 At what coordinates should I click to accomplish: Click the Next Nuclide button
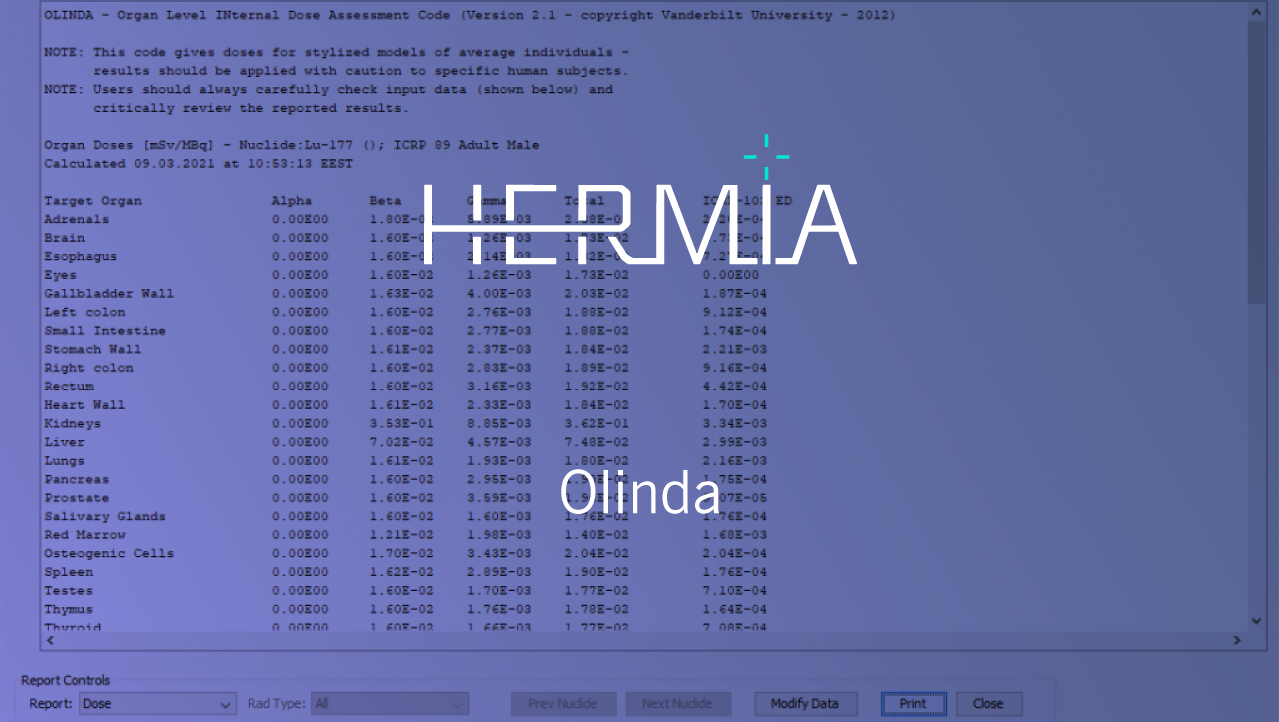tap(678, 704)
